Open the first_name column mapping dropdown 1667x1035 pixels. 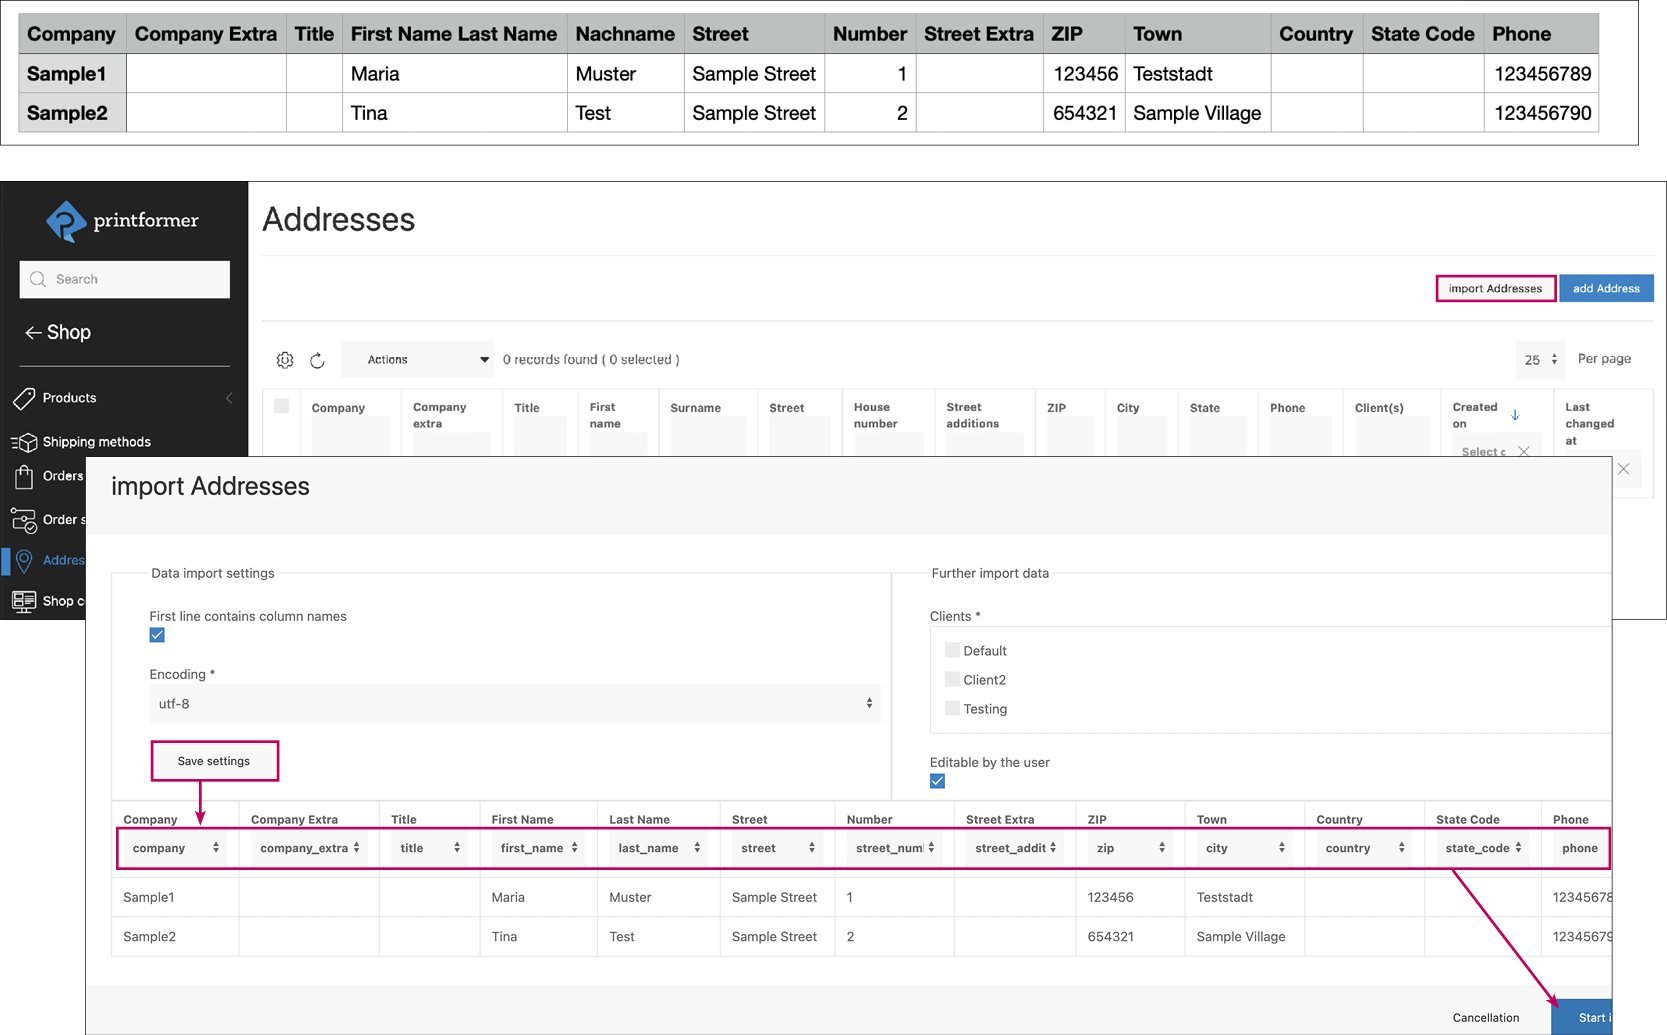tap(538, 848)
